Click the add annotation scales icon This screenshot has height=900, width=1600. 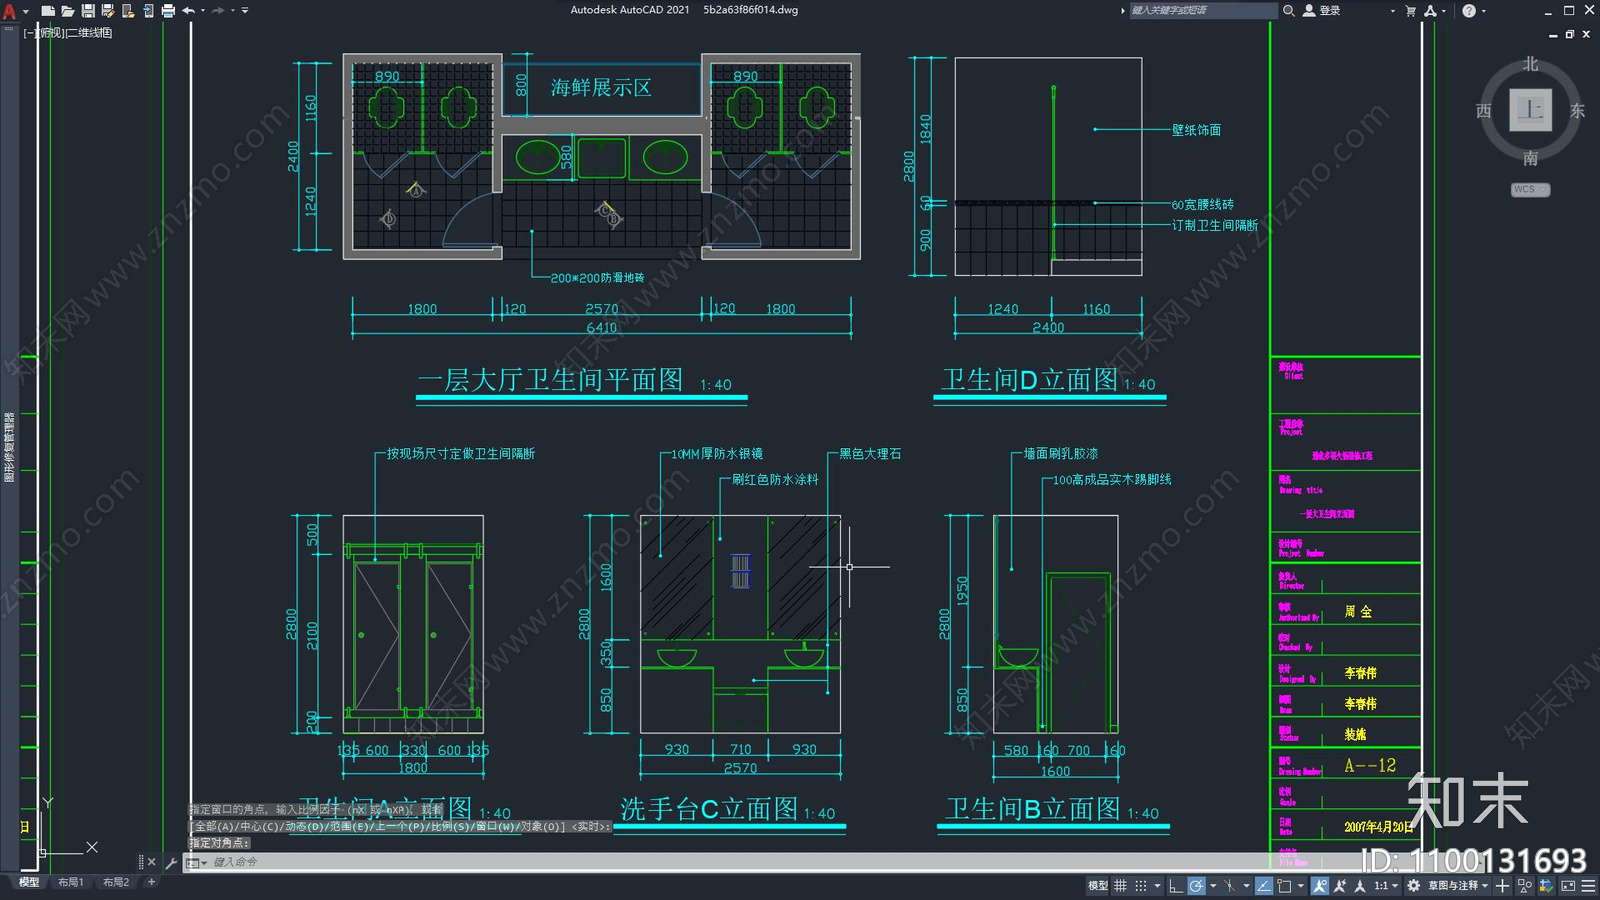(1340, 886)
